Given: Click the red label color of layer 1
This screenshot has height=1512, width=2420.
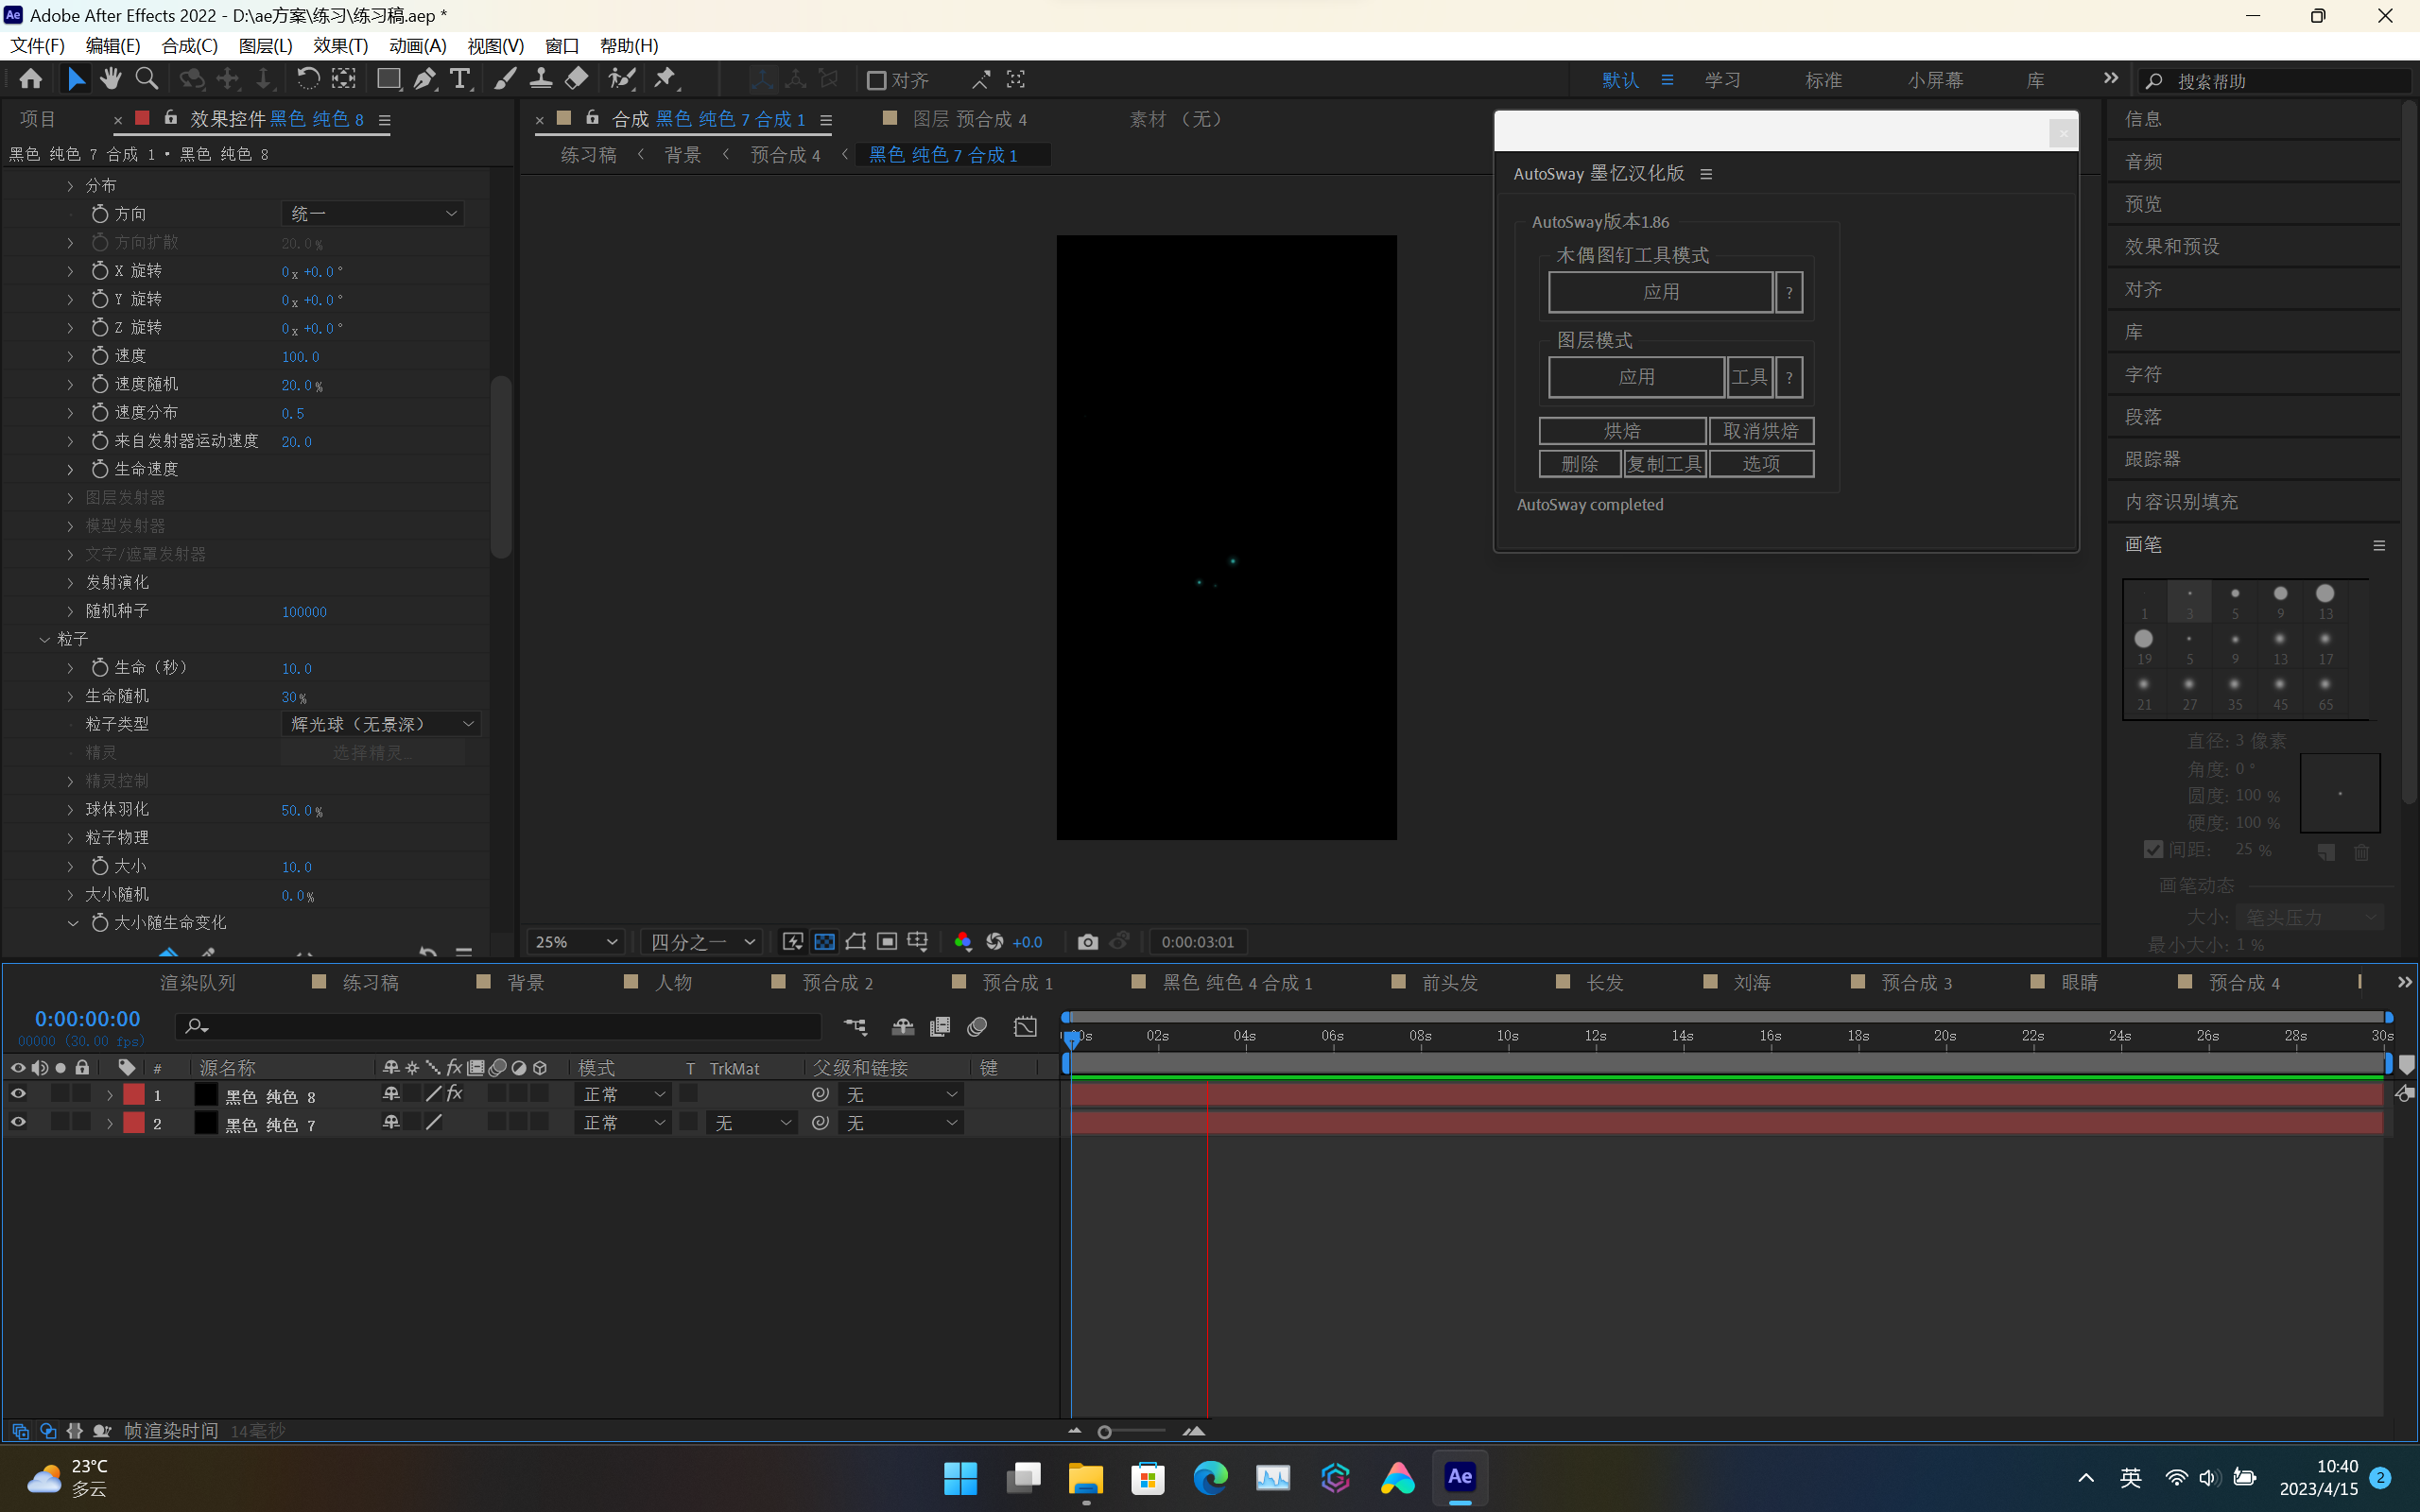Looking at the screenshot, I should 133,1095.
